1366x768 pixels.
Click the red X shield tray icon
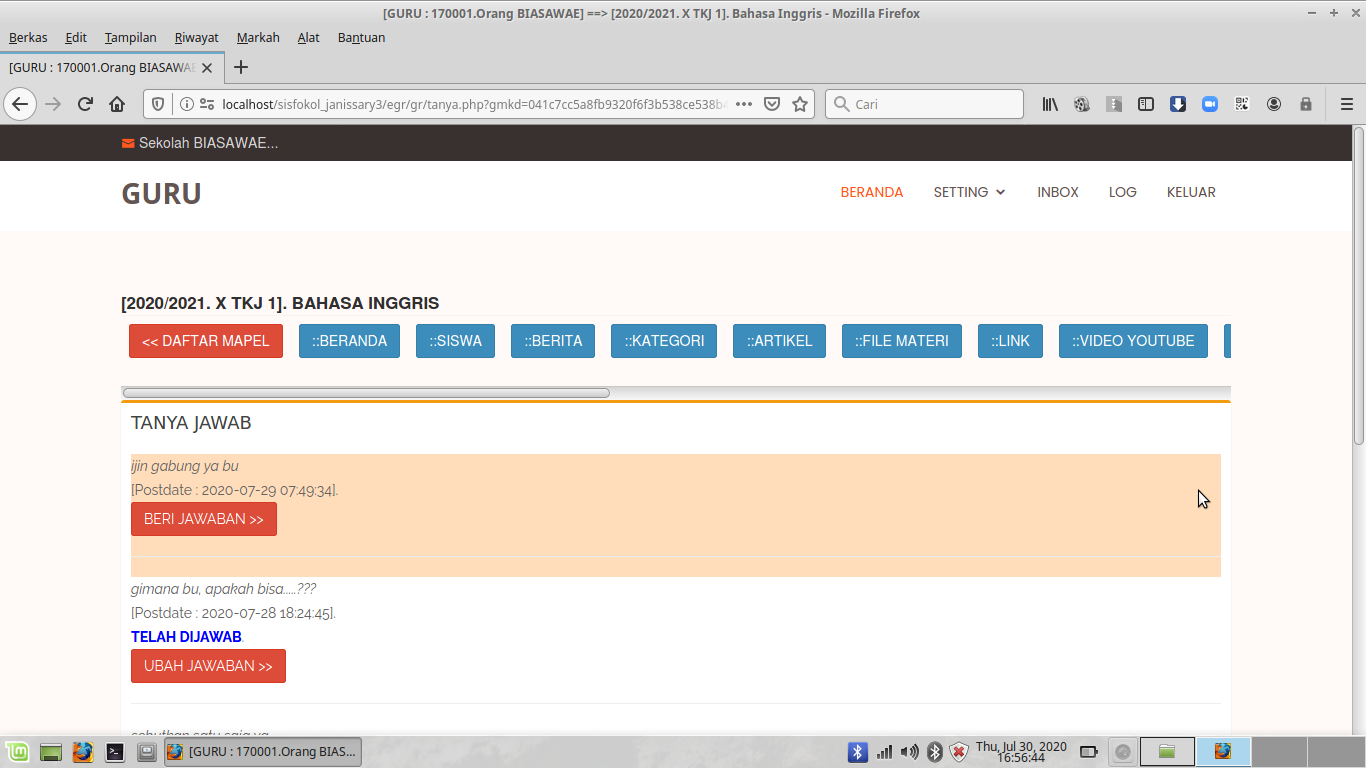[x=958, y=752]
